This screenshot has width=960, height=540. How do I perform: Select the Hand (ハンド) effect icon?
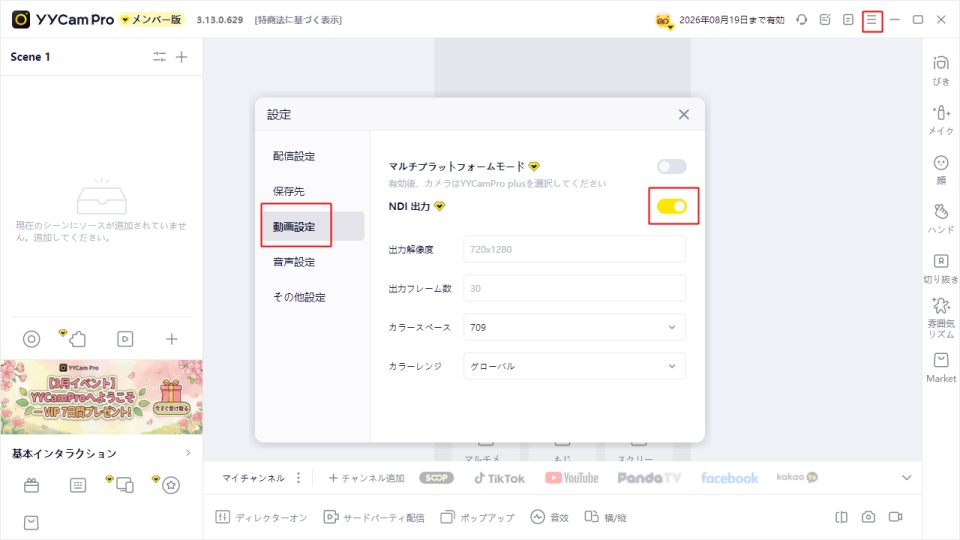[x=940, y=217]
